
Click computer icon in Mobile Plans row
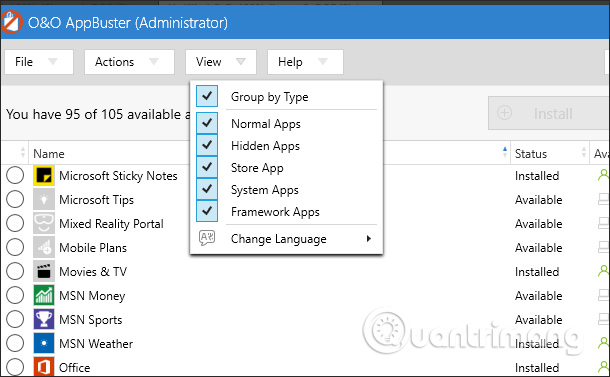click(604, 247)
